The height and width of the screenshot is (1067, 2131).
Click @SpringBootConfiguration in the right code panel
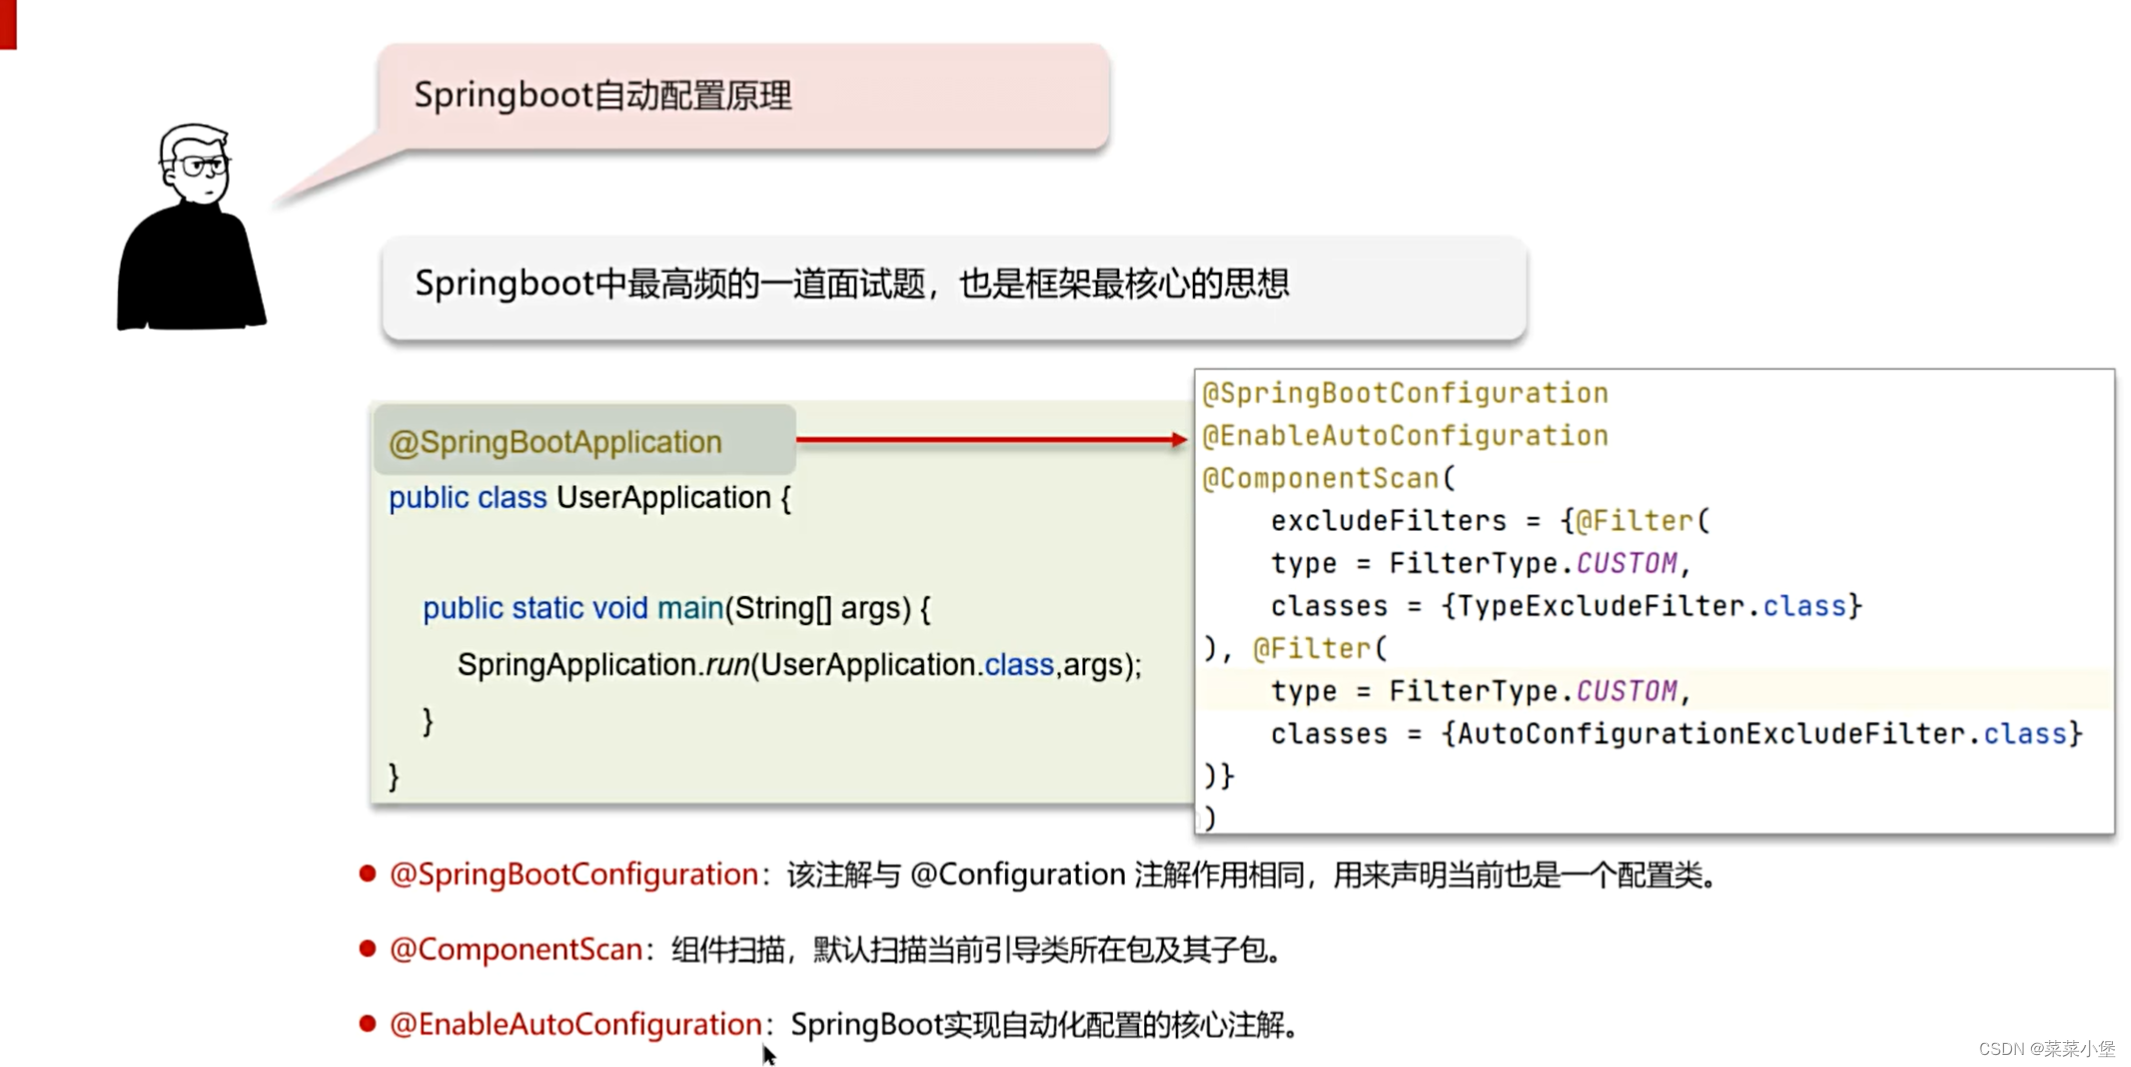(1405, 393)
